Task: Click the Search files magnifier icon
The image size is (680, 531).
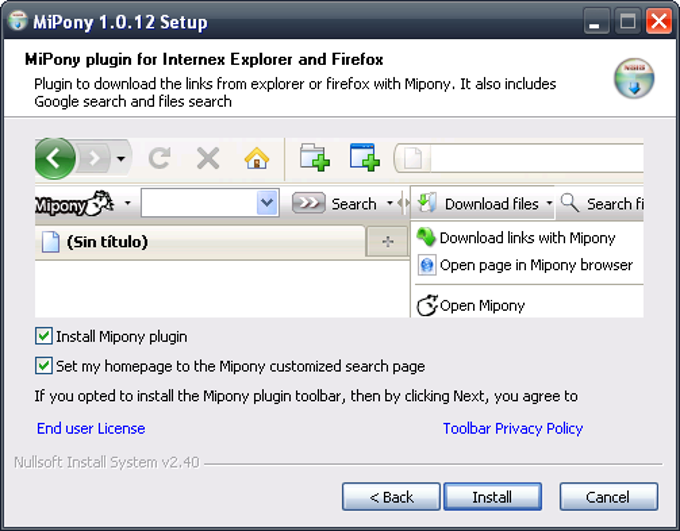Action: point(569,203)
